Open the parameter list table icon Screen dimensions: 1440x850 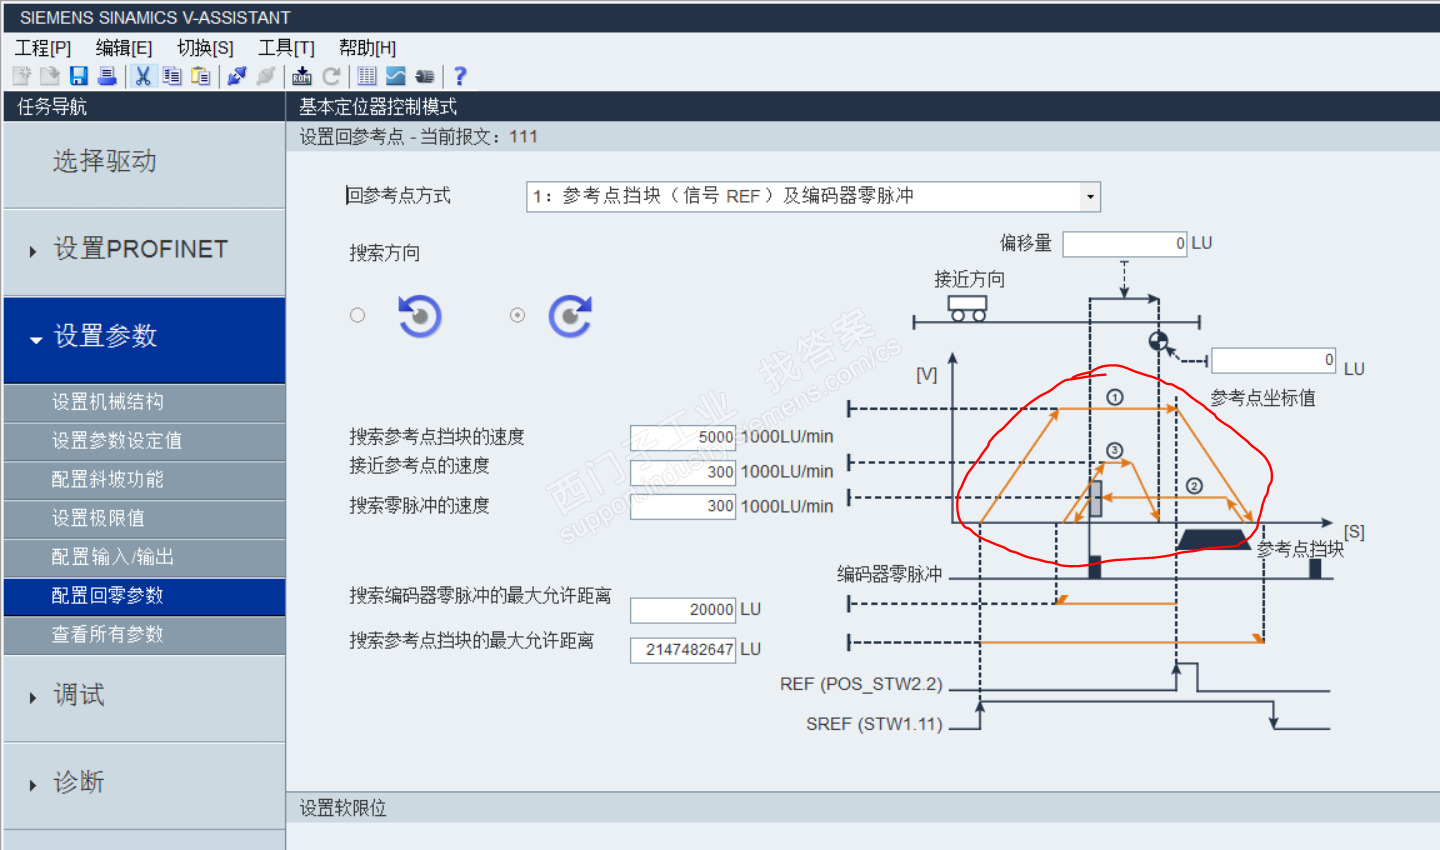pyautogui.click(x=367, y=76)
